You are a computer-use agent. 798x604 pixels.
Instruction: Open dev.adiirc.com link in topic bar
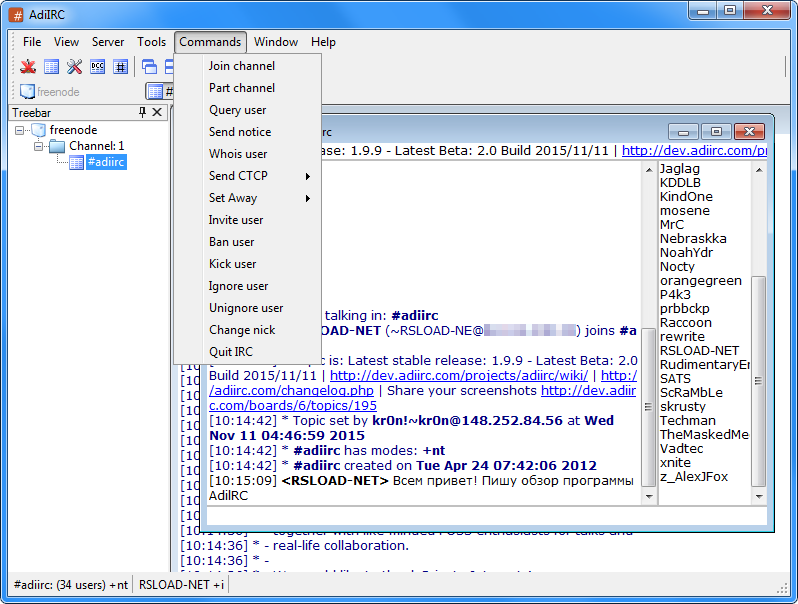pos(694,151)
